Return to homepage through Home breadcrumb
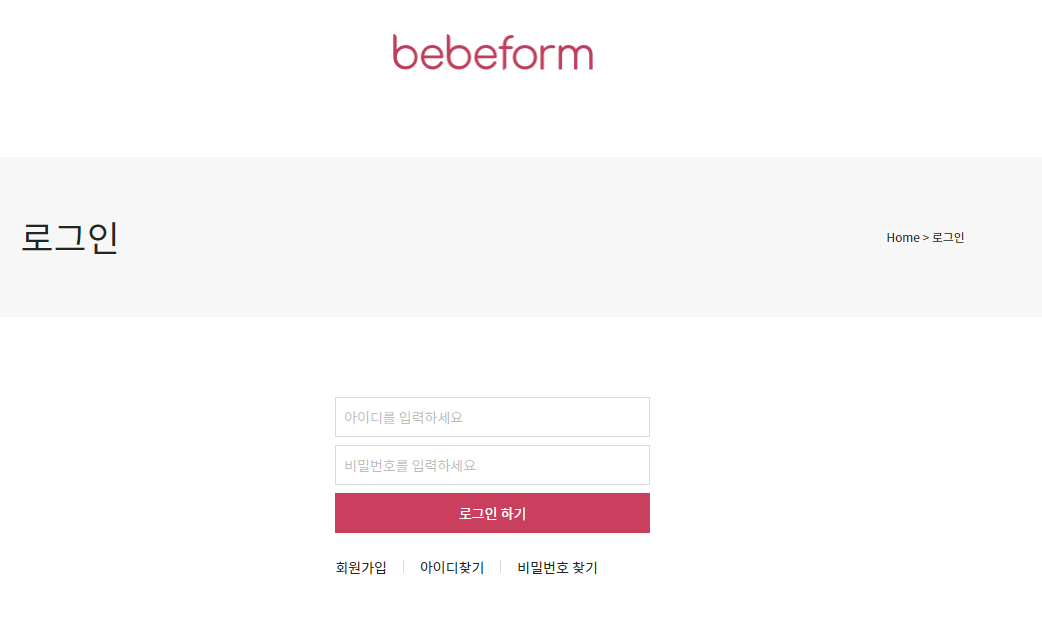The width and height of the screenshot is (1042, 625). coord(901,237)
